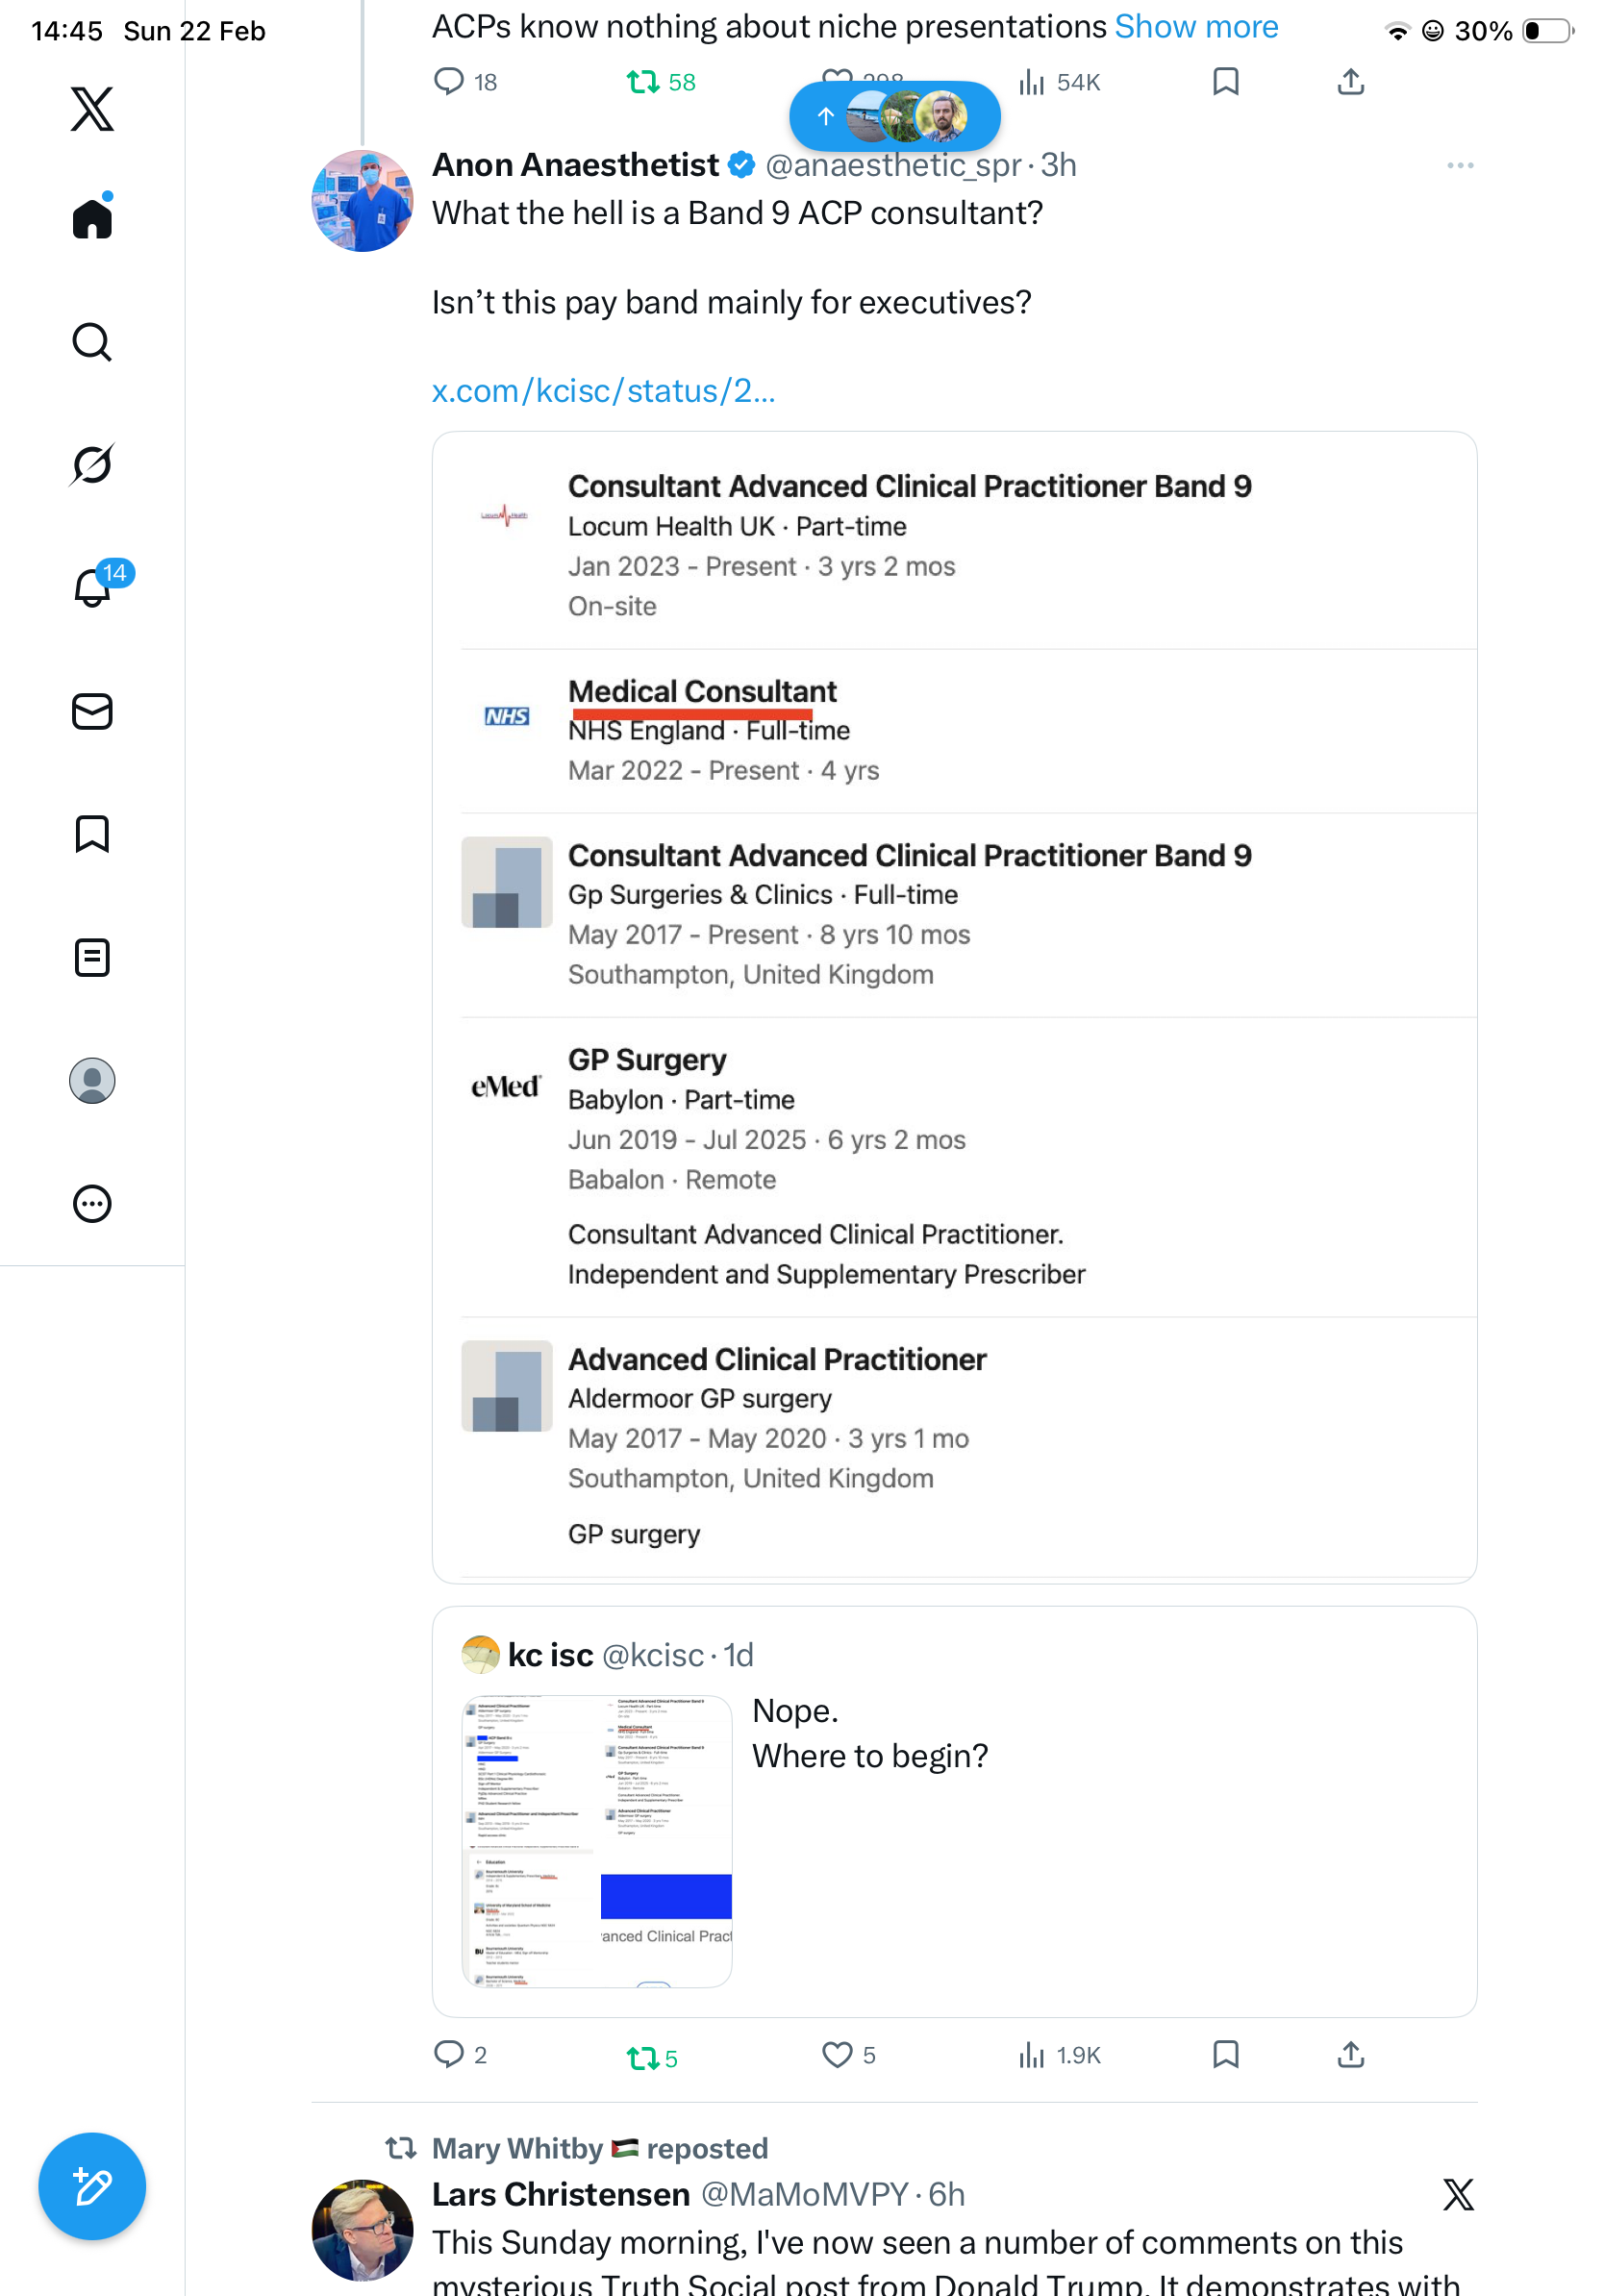Like the Anon Anaesthetist post
This screenshot has height=2296, width=1604.
pyautogui.click(x=836, y=2054)
